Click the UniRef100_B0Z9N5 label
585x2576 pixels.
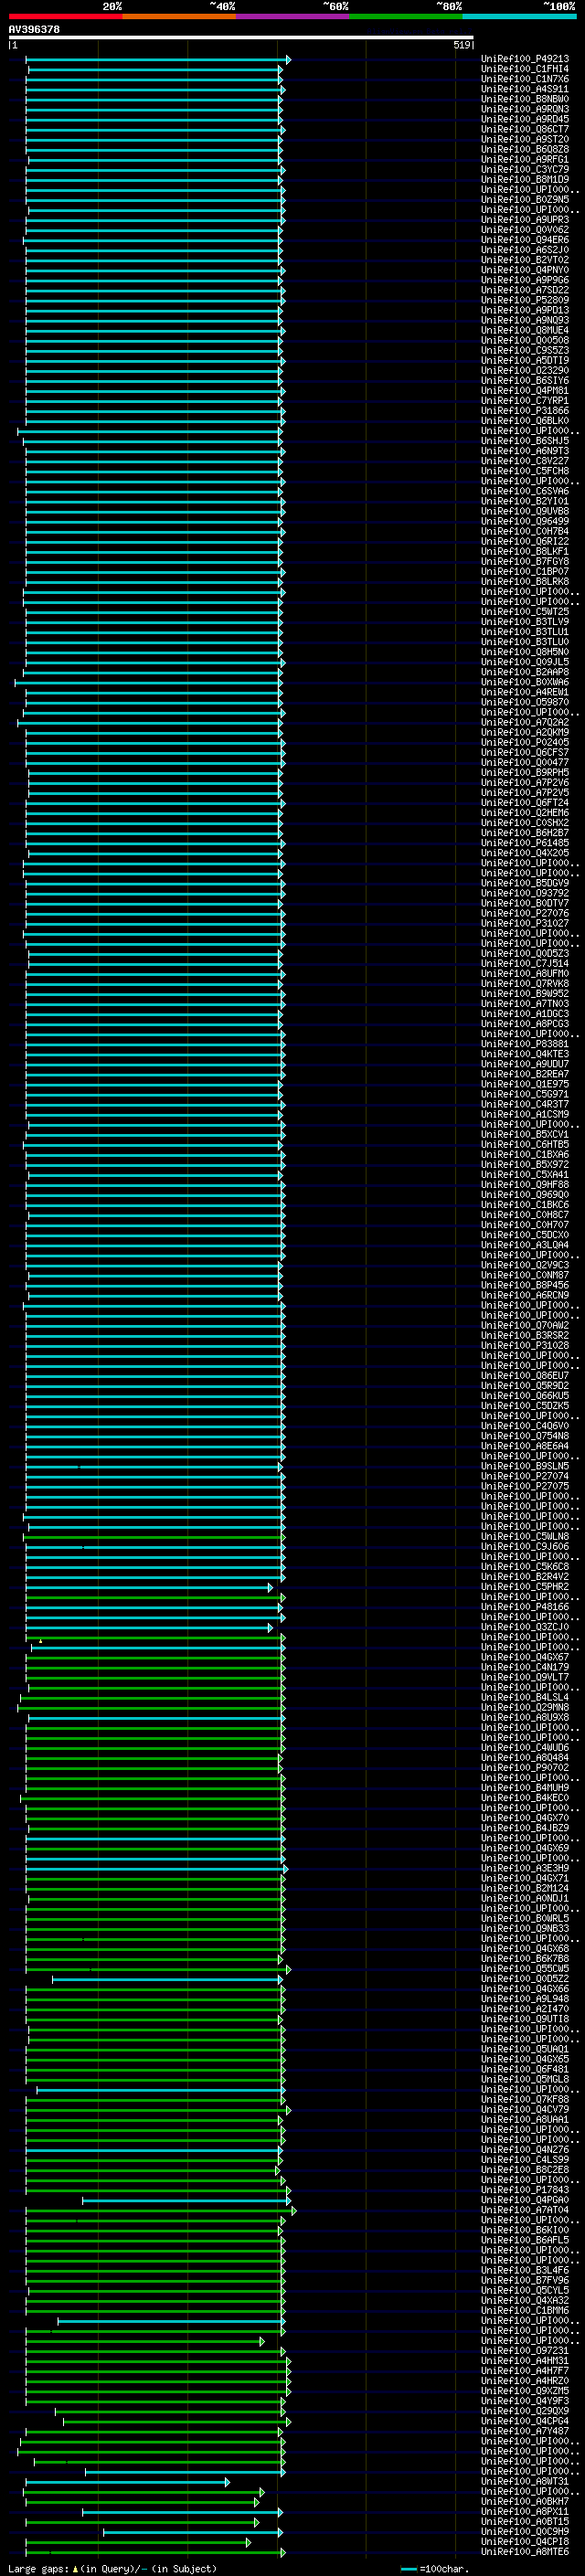tap(525, 200)
